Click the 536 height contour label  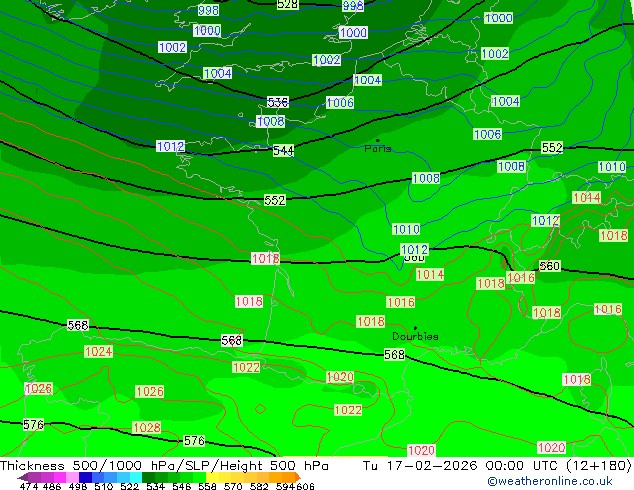[278, 103]
